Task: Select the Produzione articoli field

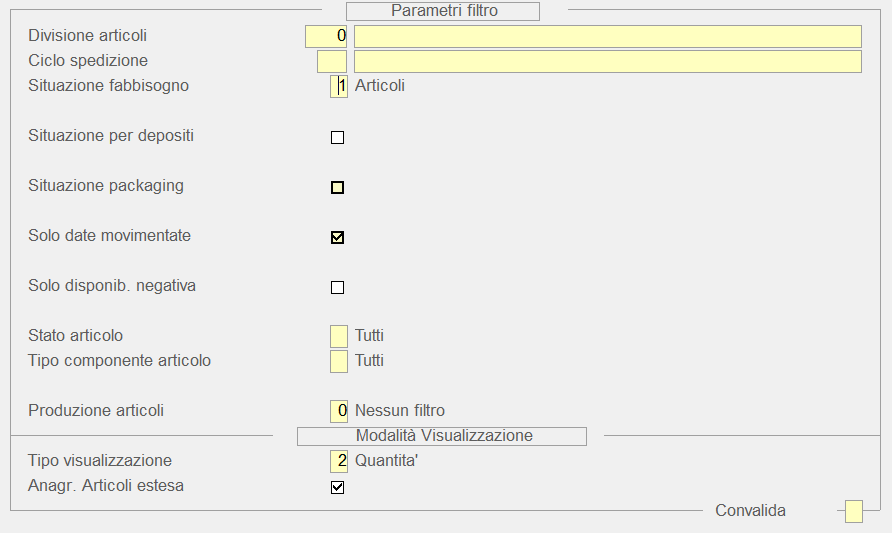Action: coord(339,410)
